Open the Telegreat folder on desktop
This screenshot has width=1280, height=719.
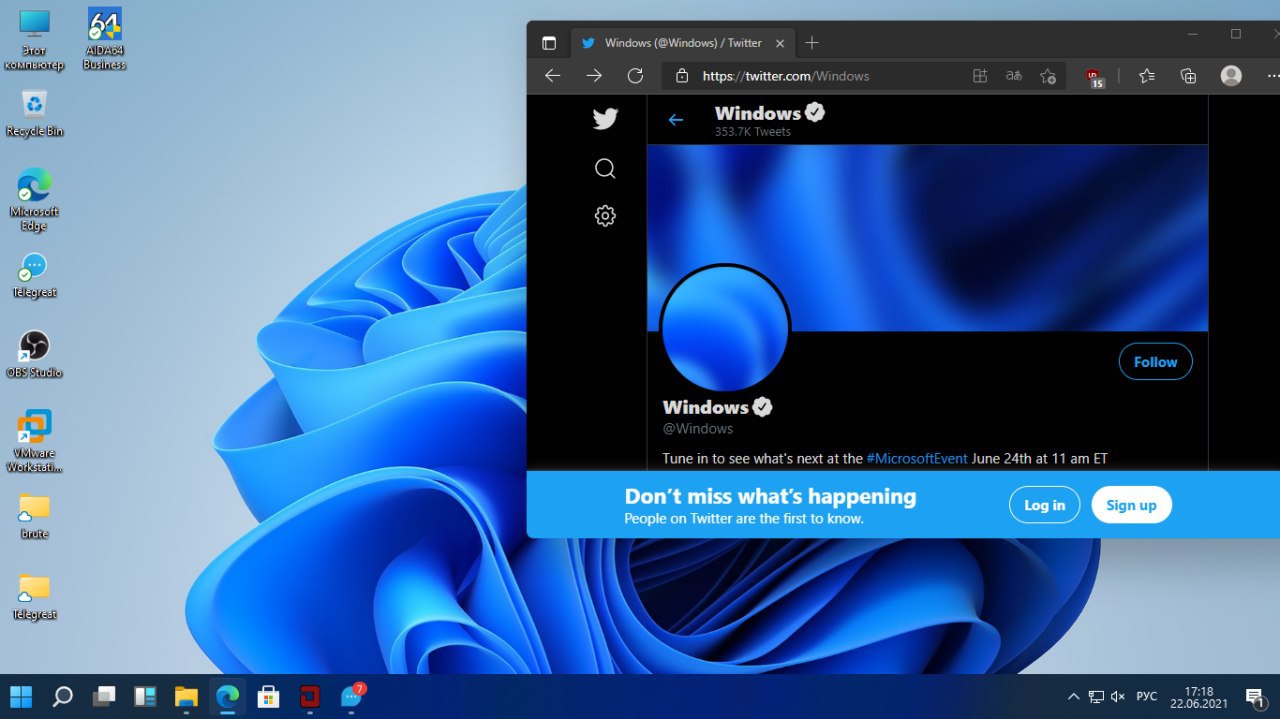34,597
